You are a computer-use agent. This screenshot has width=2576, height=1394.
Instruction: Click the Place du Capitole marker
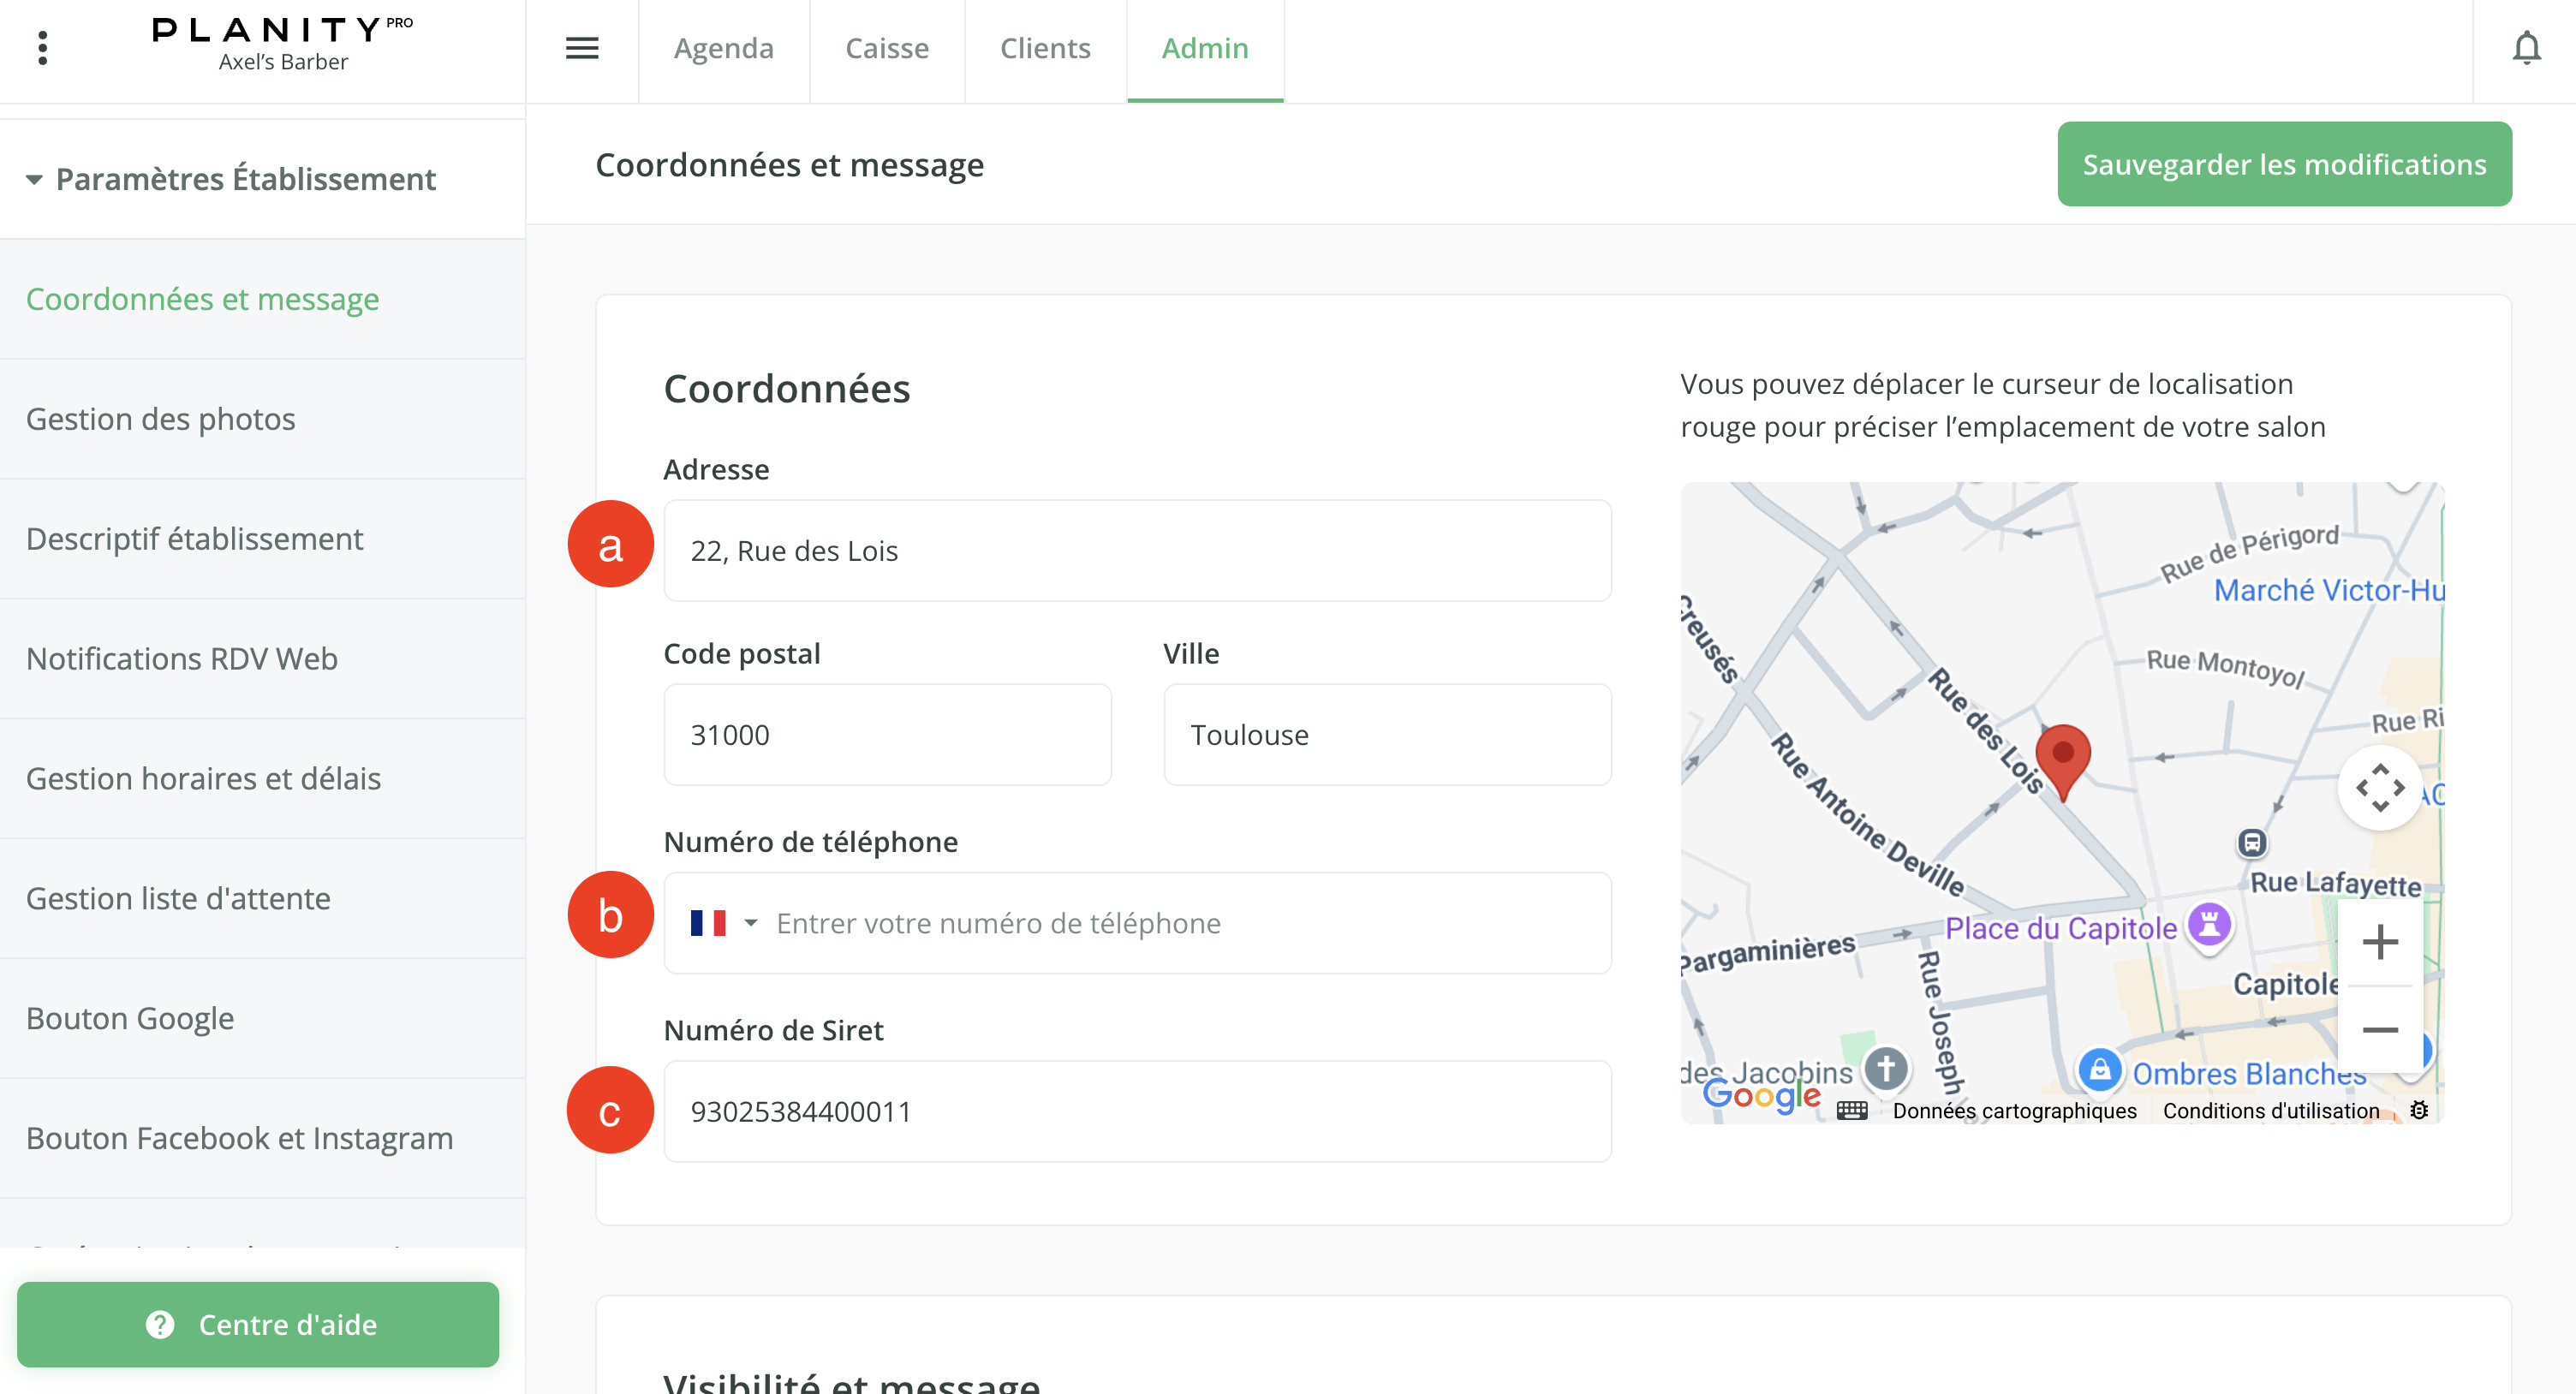2210,924
